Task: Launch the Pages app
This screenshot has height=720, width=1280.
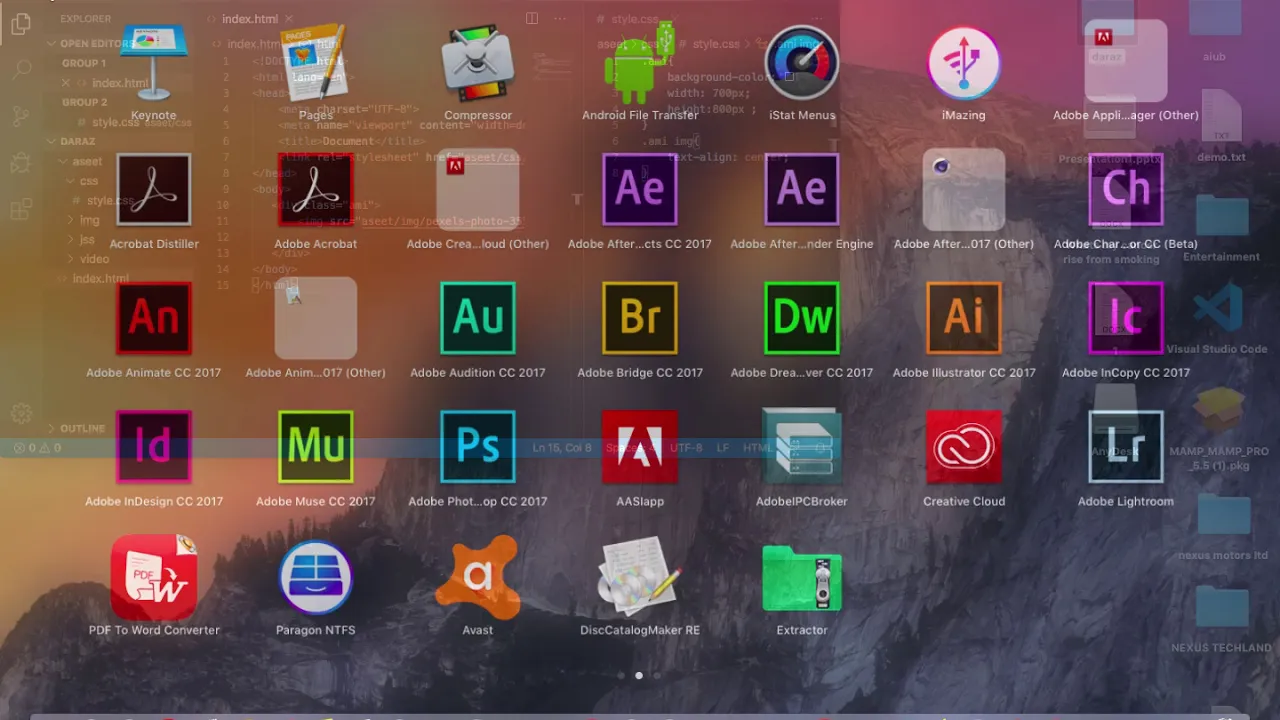Action: (x=316, y=62)
